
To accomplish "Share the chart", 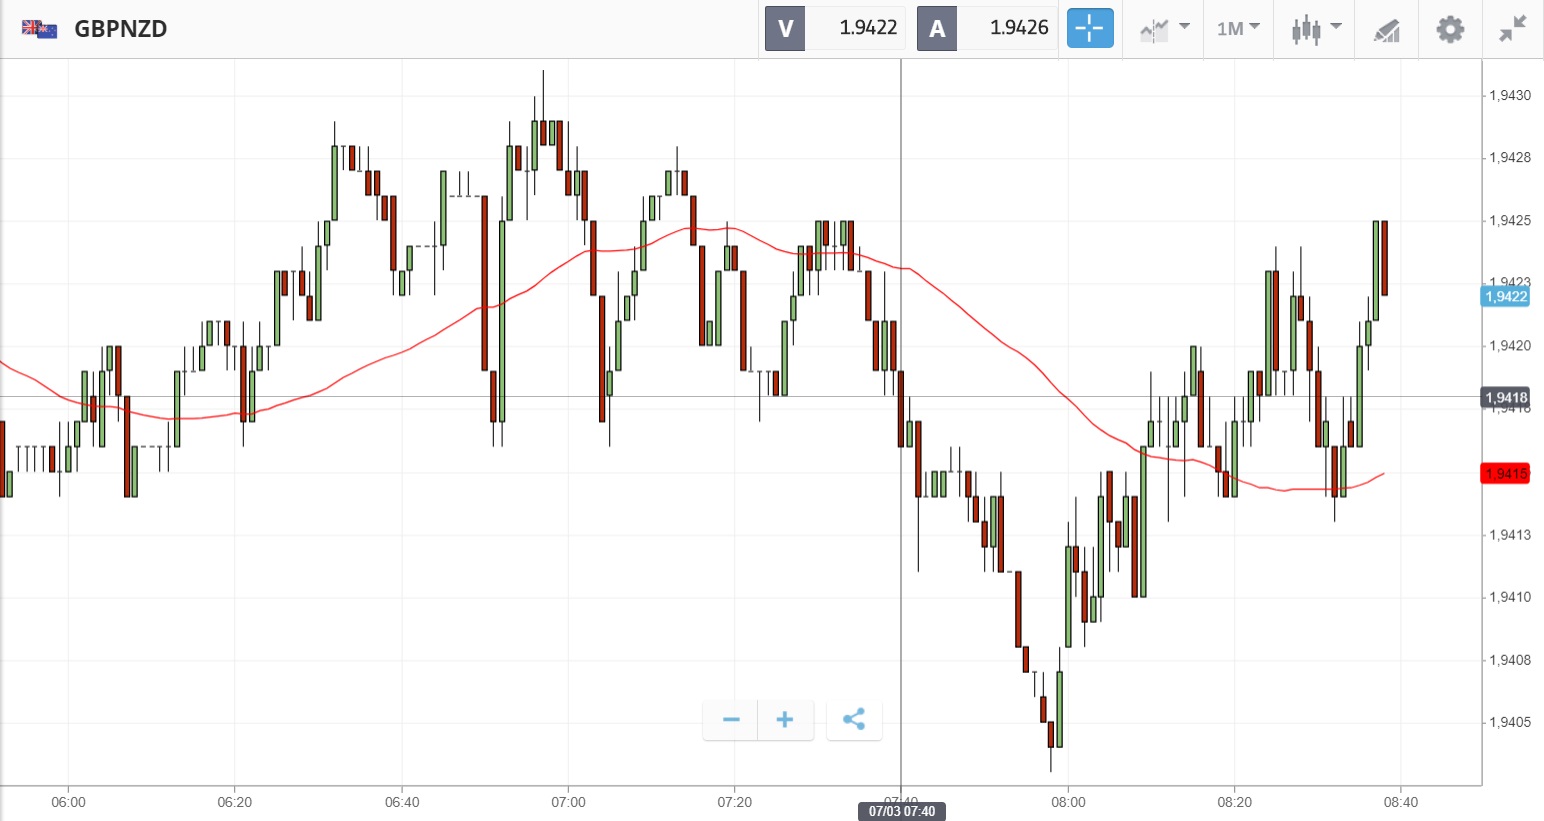I will pos(854,720).
